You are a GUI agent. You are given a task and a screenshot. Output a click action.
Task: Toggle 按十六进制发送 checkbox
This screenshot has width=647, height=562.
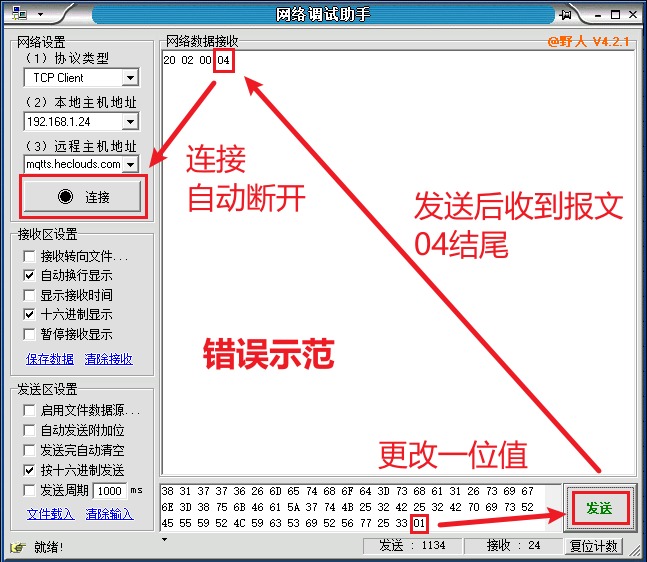tap(29, 470)
